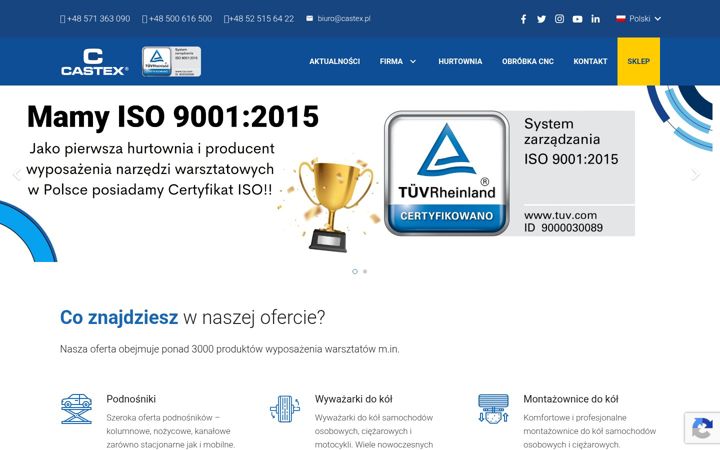Open the Obróbka CNC menu item
Viewport: 720px width, 450px height.
tap(528, 62)
